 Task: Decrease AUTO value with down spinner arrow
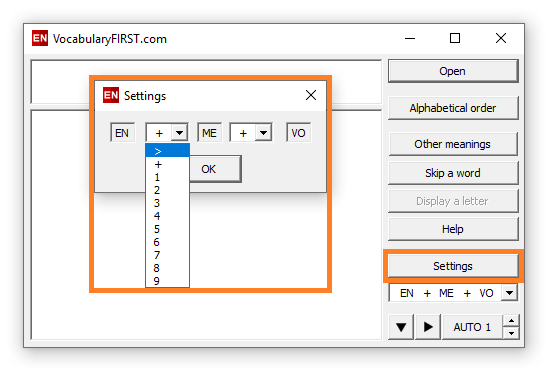(511, 333)
